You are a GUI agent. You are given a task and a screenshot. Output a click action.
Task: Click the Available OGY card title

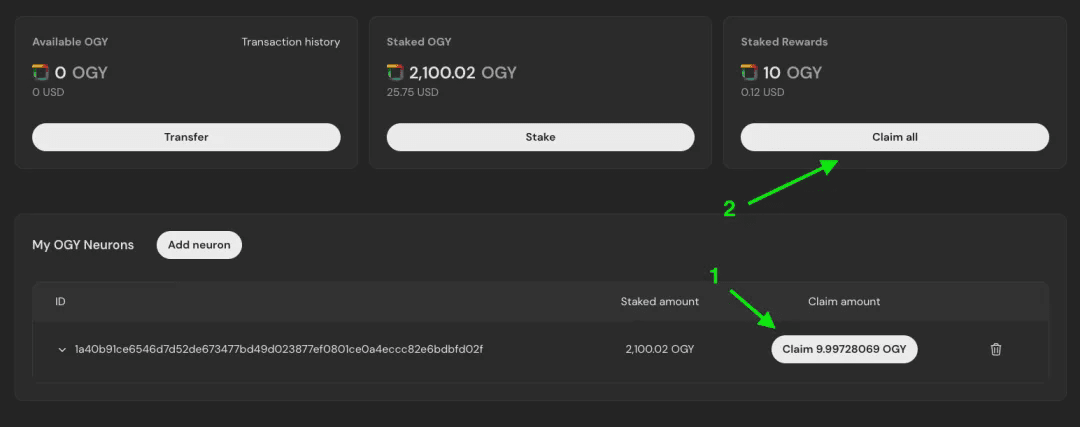tap(70, 42)
